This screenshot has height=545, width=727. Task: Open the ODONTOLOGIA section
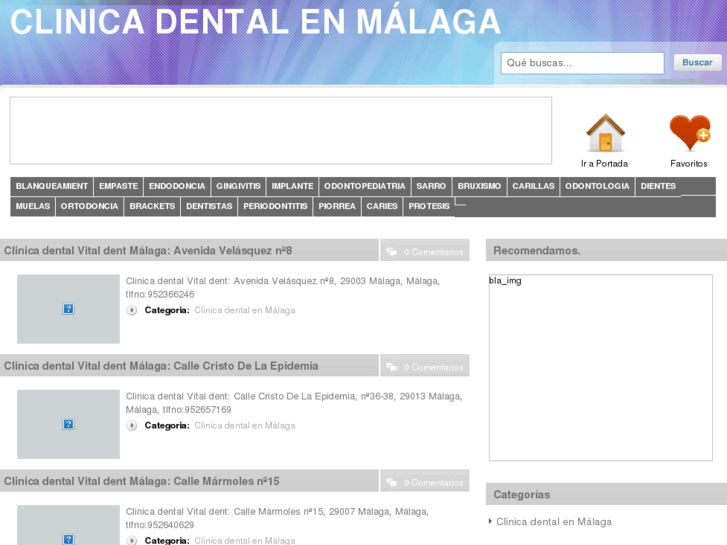pos(597,186)
